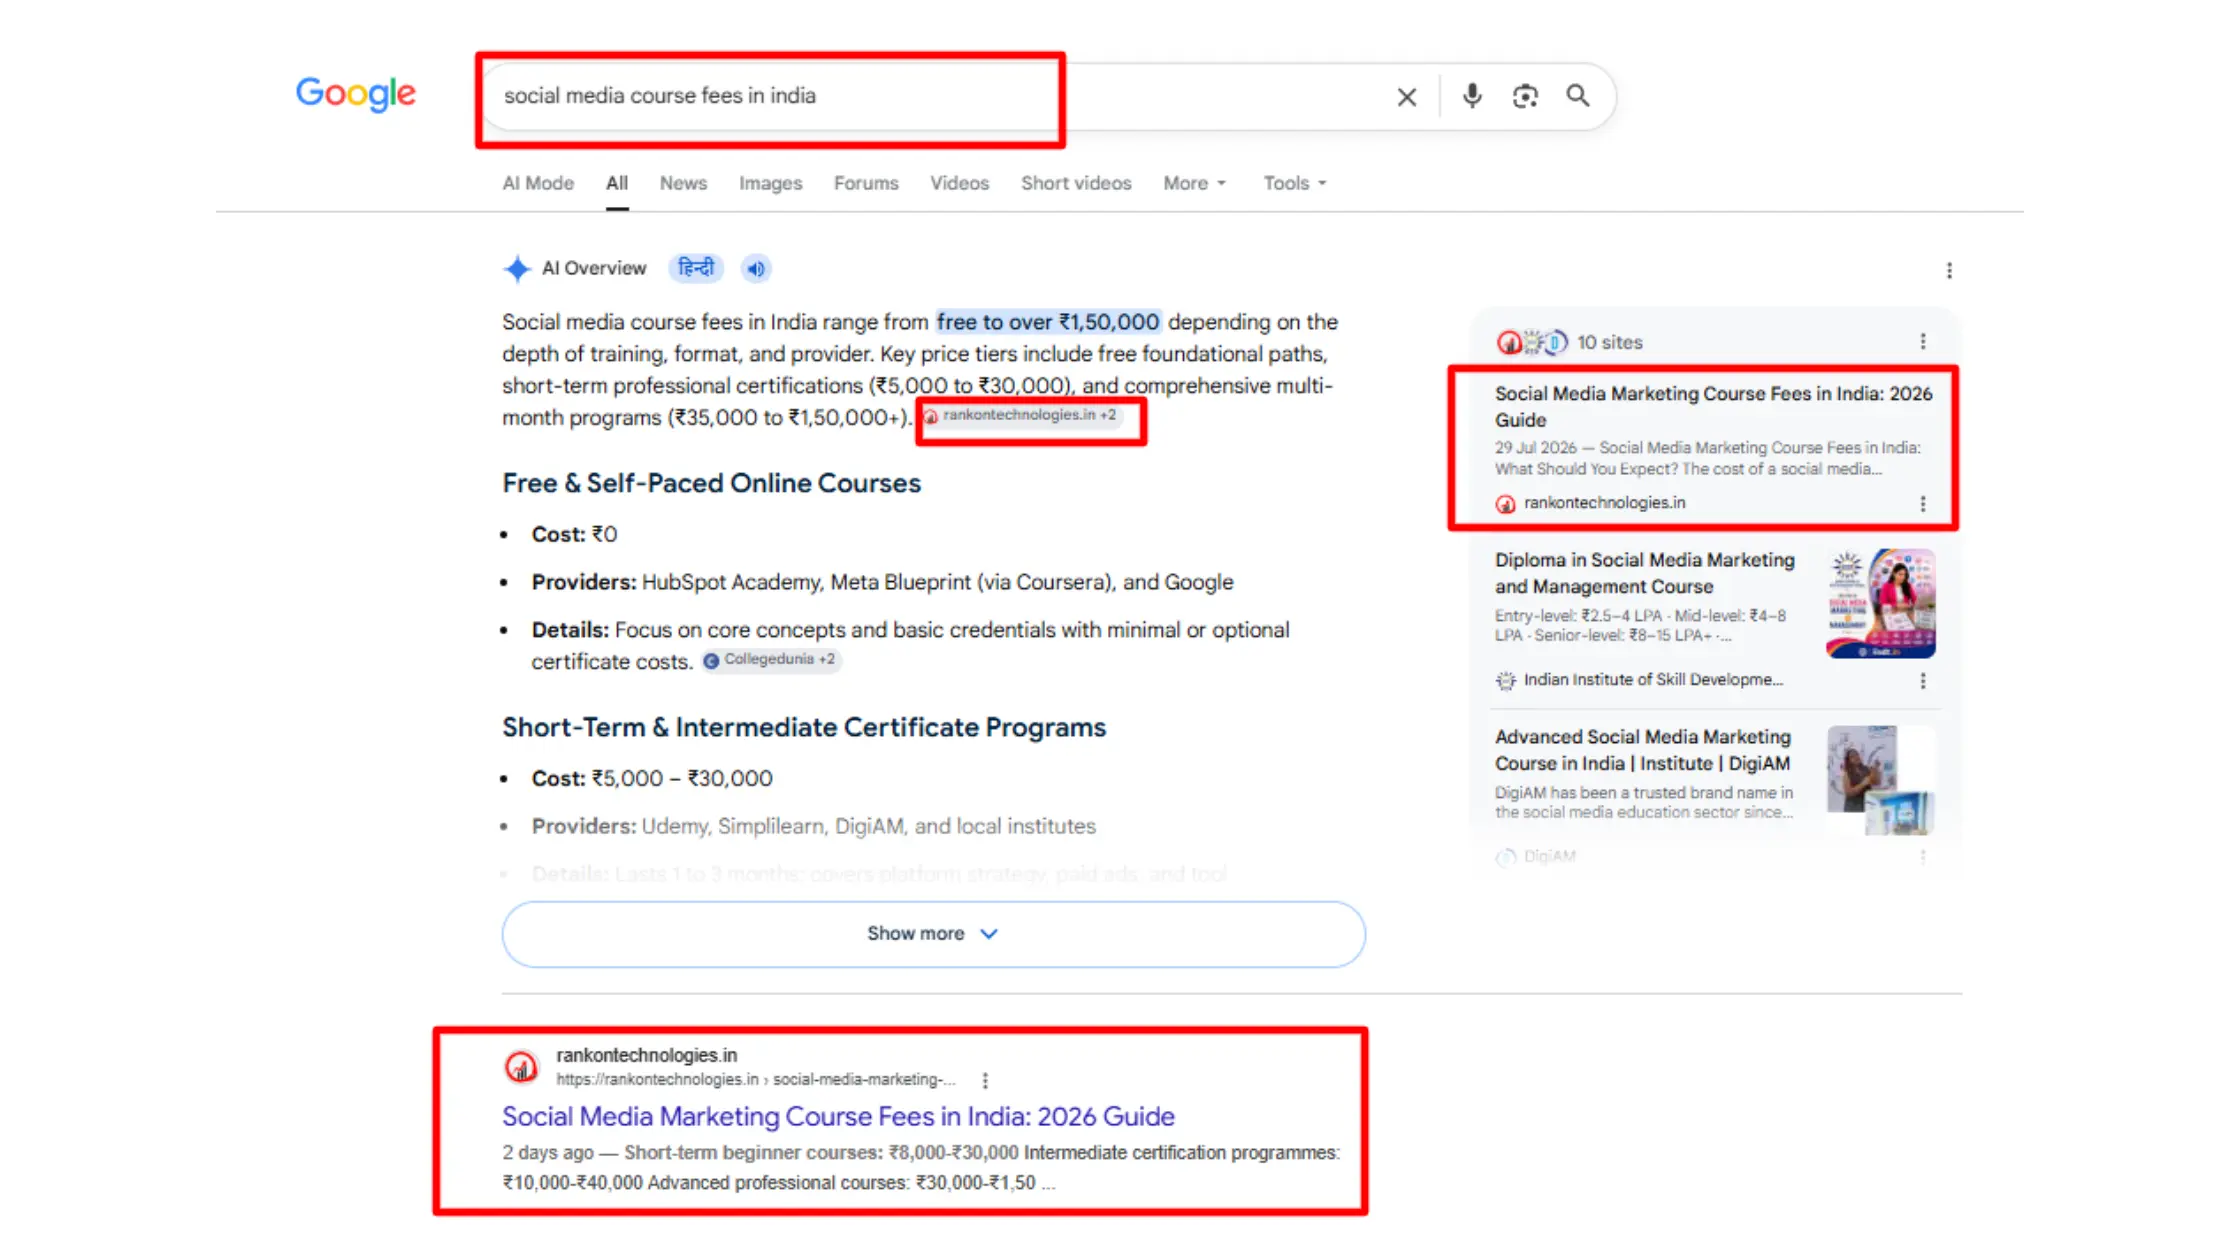Open Advanced Social Media Marketing Course DigiAM card
The image size is (2240, 1260).
[1643, 750]
